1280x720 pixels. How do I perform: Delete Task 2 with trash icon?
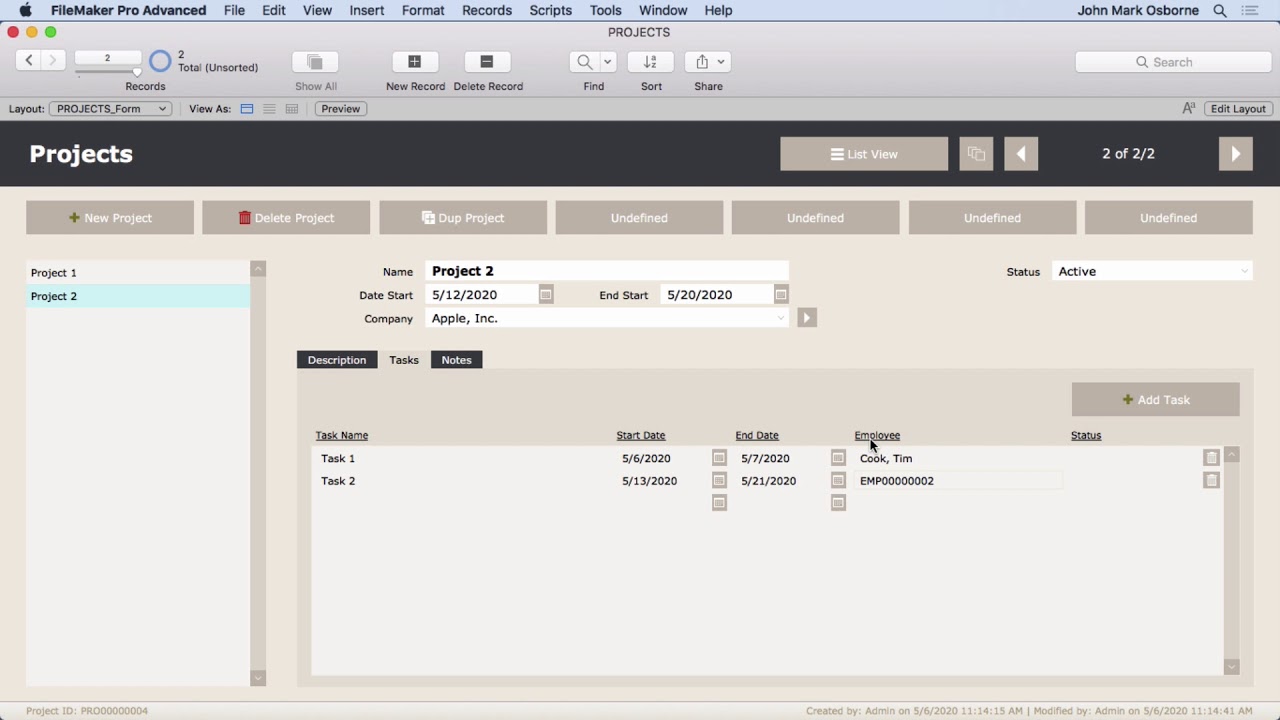pos(1211,481)
